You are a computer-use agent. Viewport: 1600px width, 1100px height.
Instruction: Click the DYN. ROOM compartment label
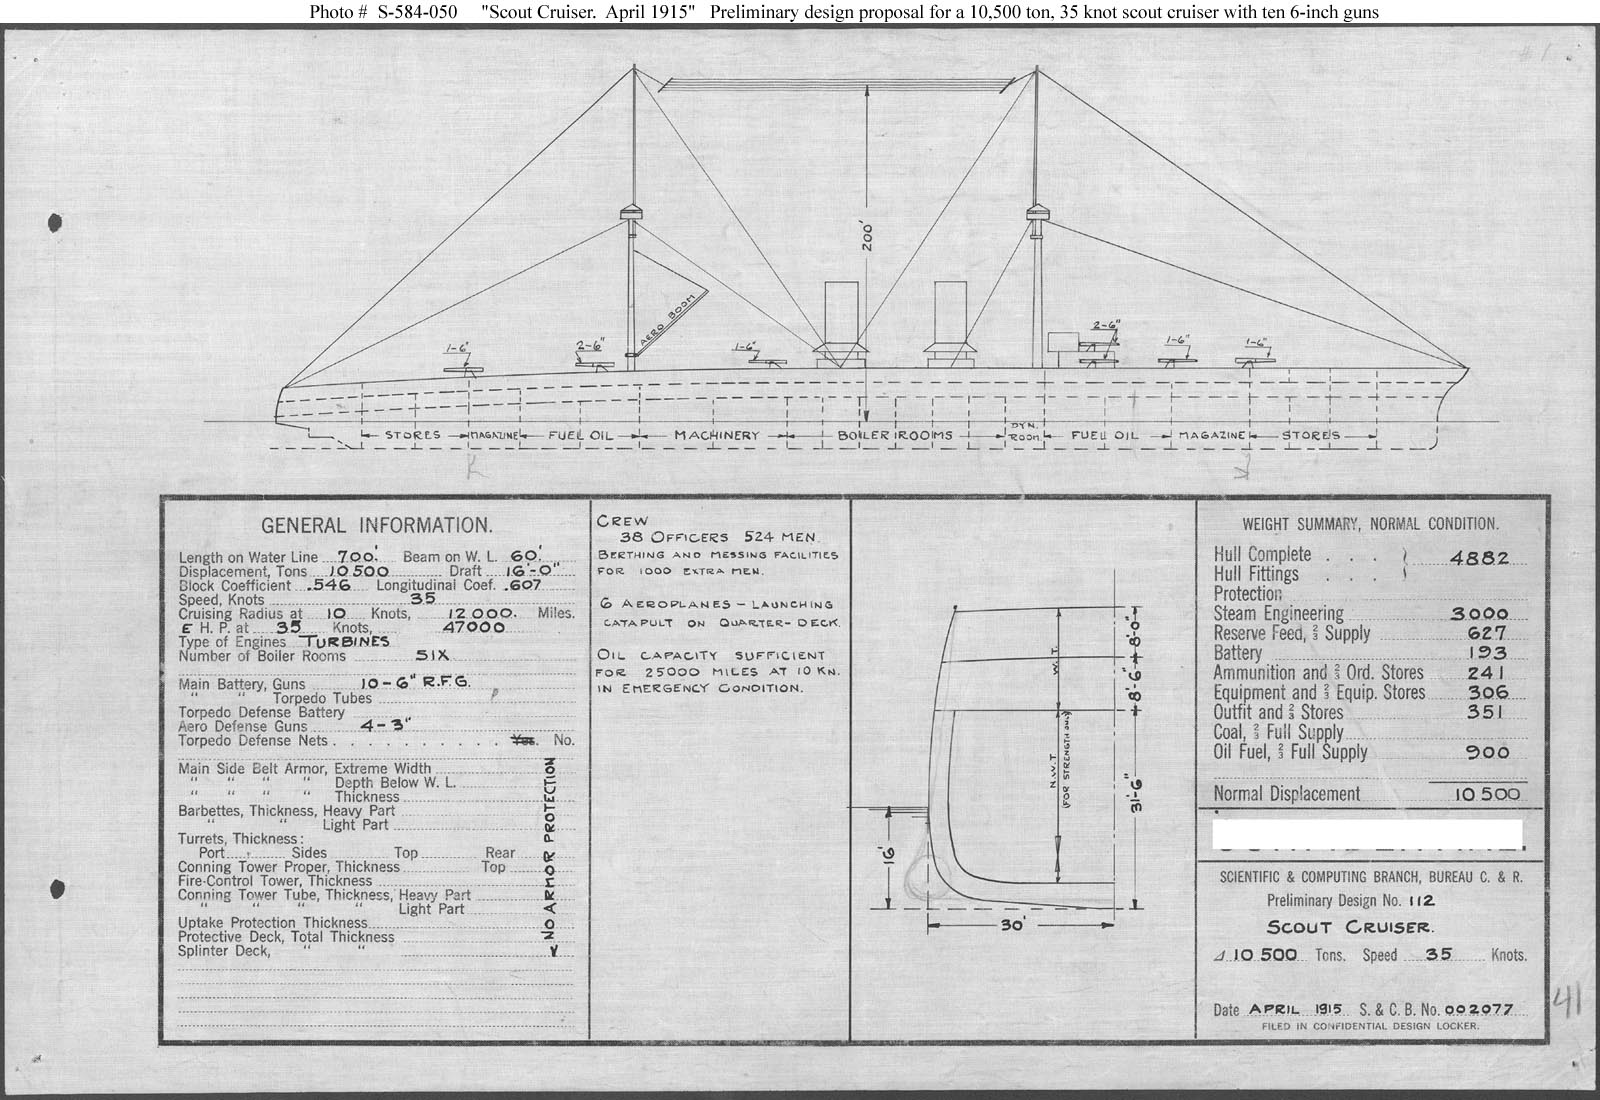point(1024,433)
